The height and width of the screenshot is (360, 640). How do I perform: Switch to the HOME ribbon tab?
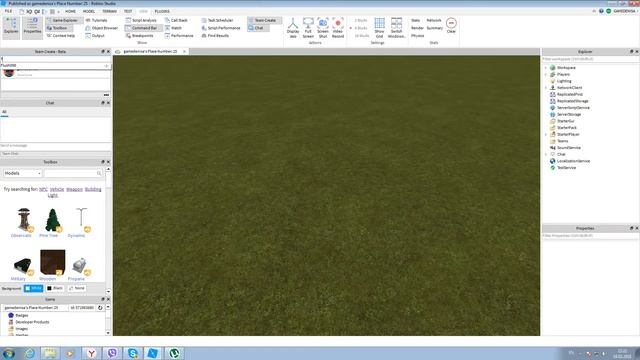point(70,11)
